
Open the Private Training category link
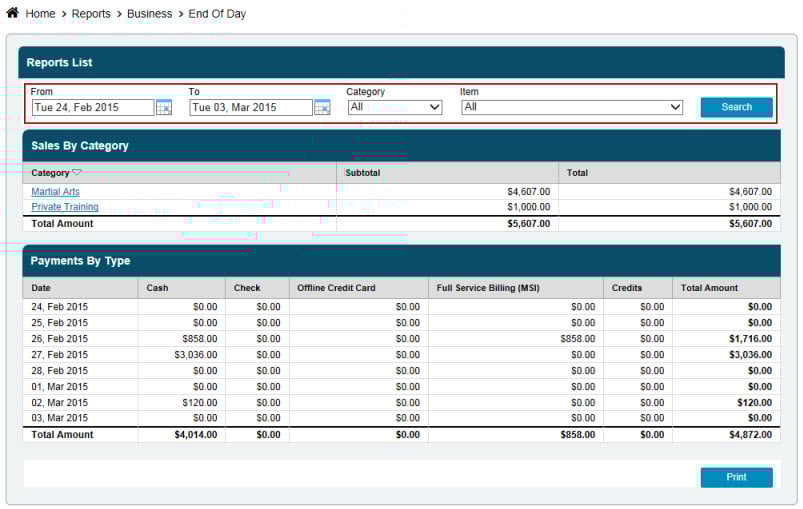[65, 207]
